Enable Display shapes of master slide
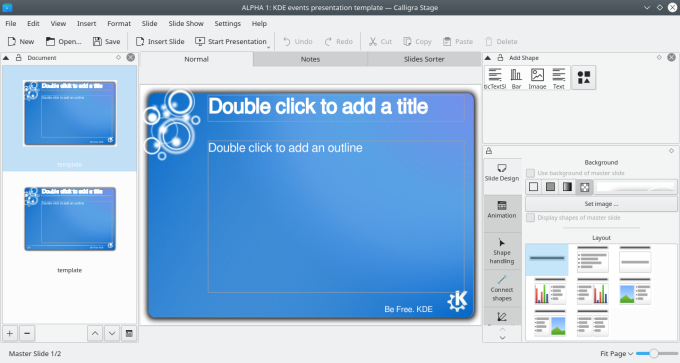 tap(573, 218)
